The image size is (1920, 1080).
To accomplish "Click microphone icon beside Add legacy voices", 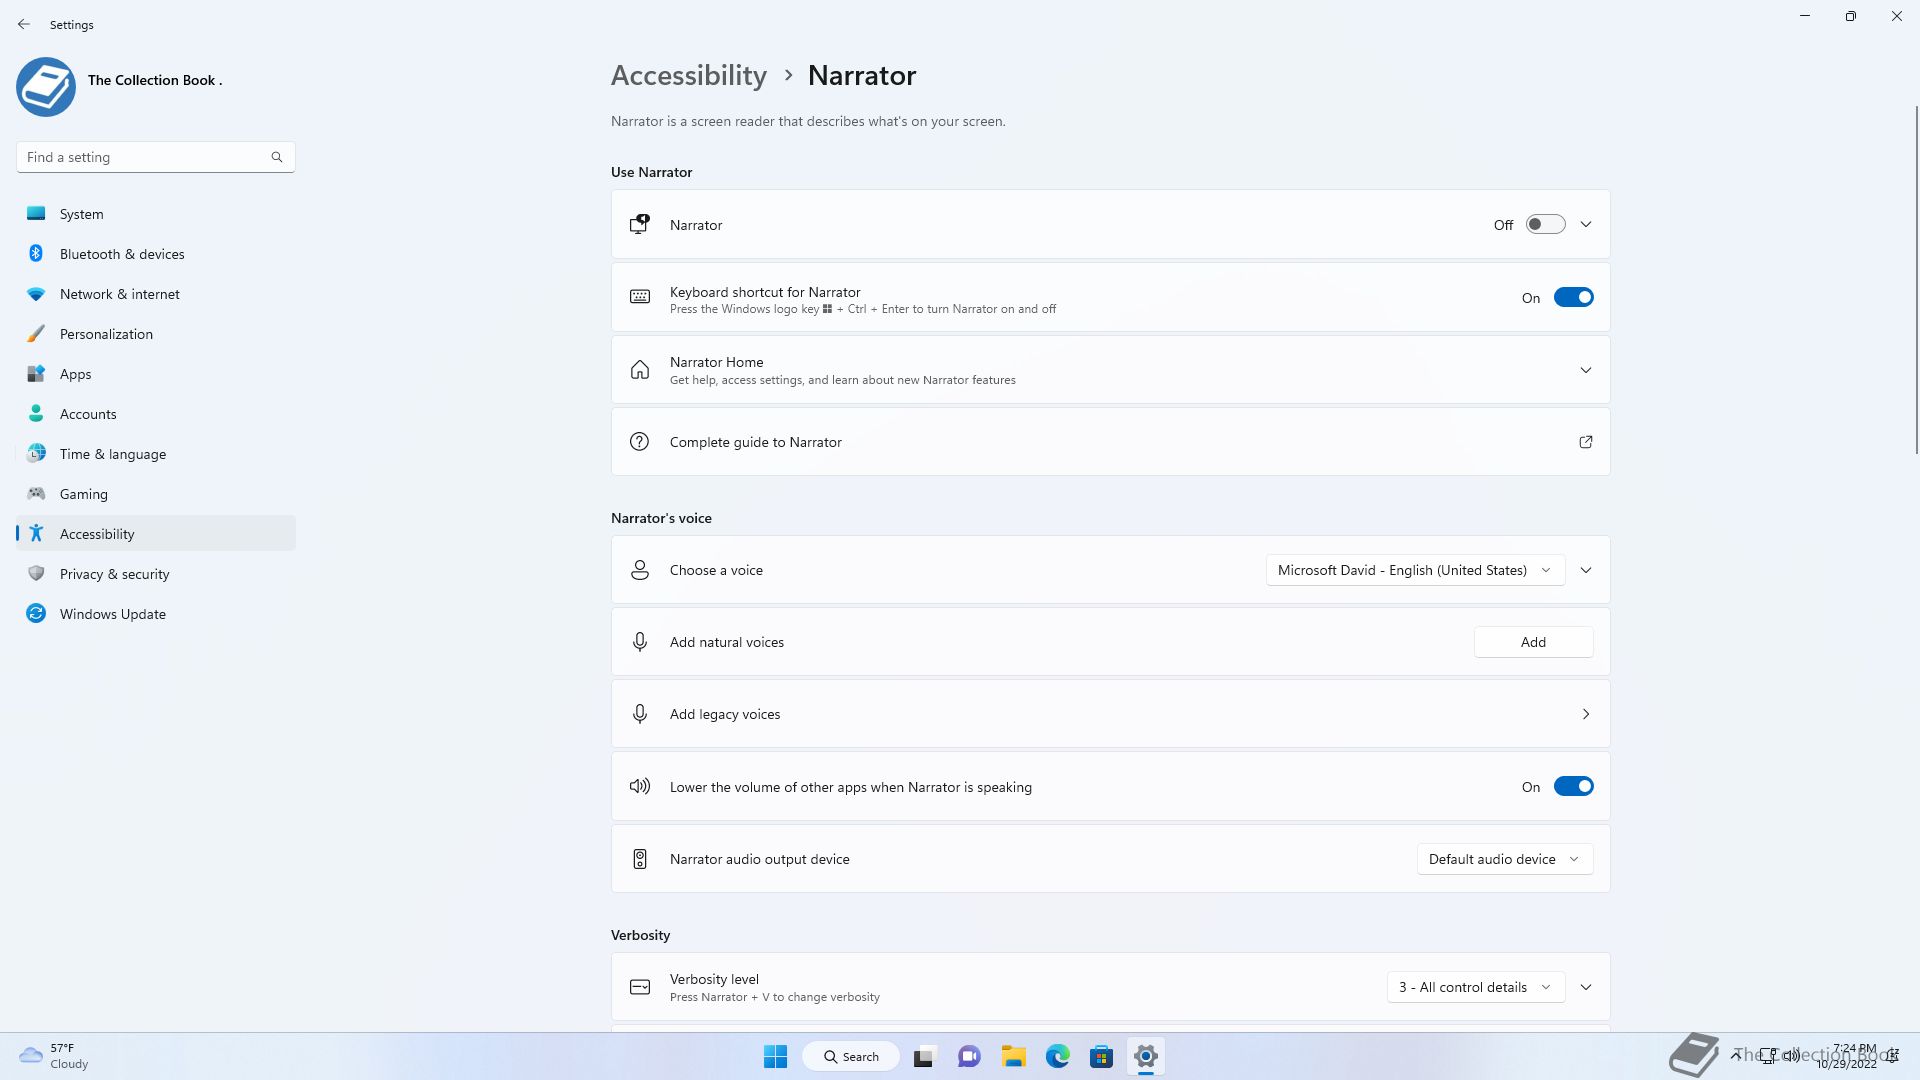I will pyautogui.click(x=640, y=714).
